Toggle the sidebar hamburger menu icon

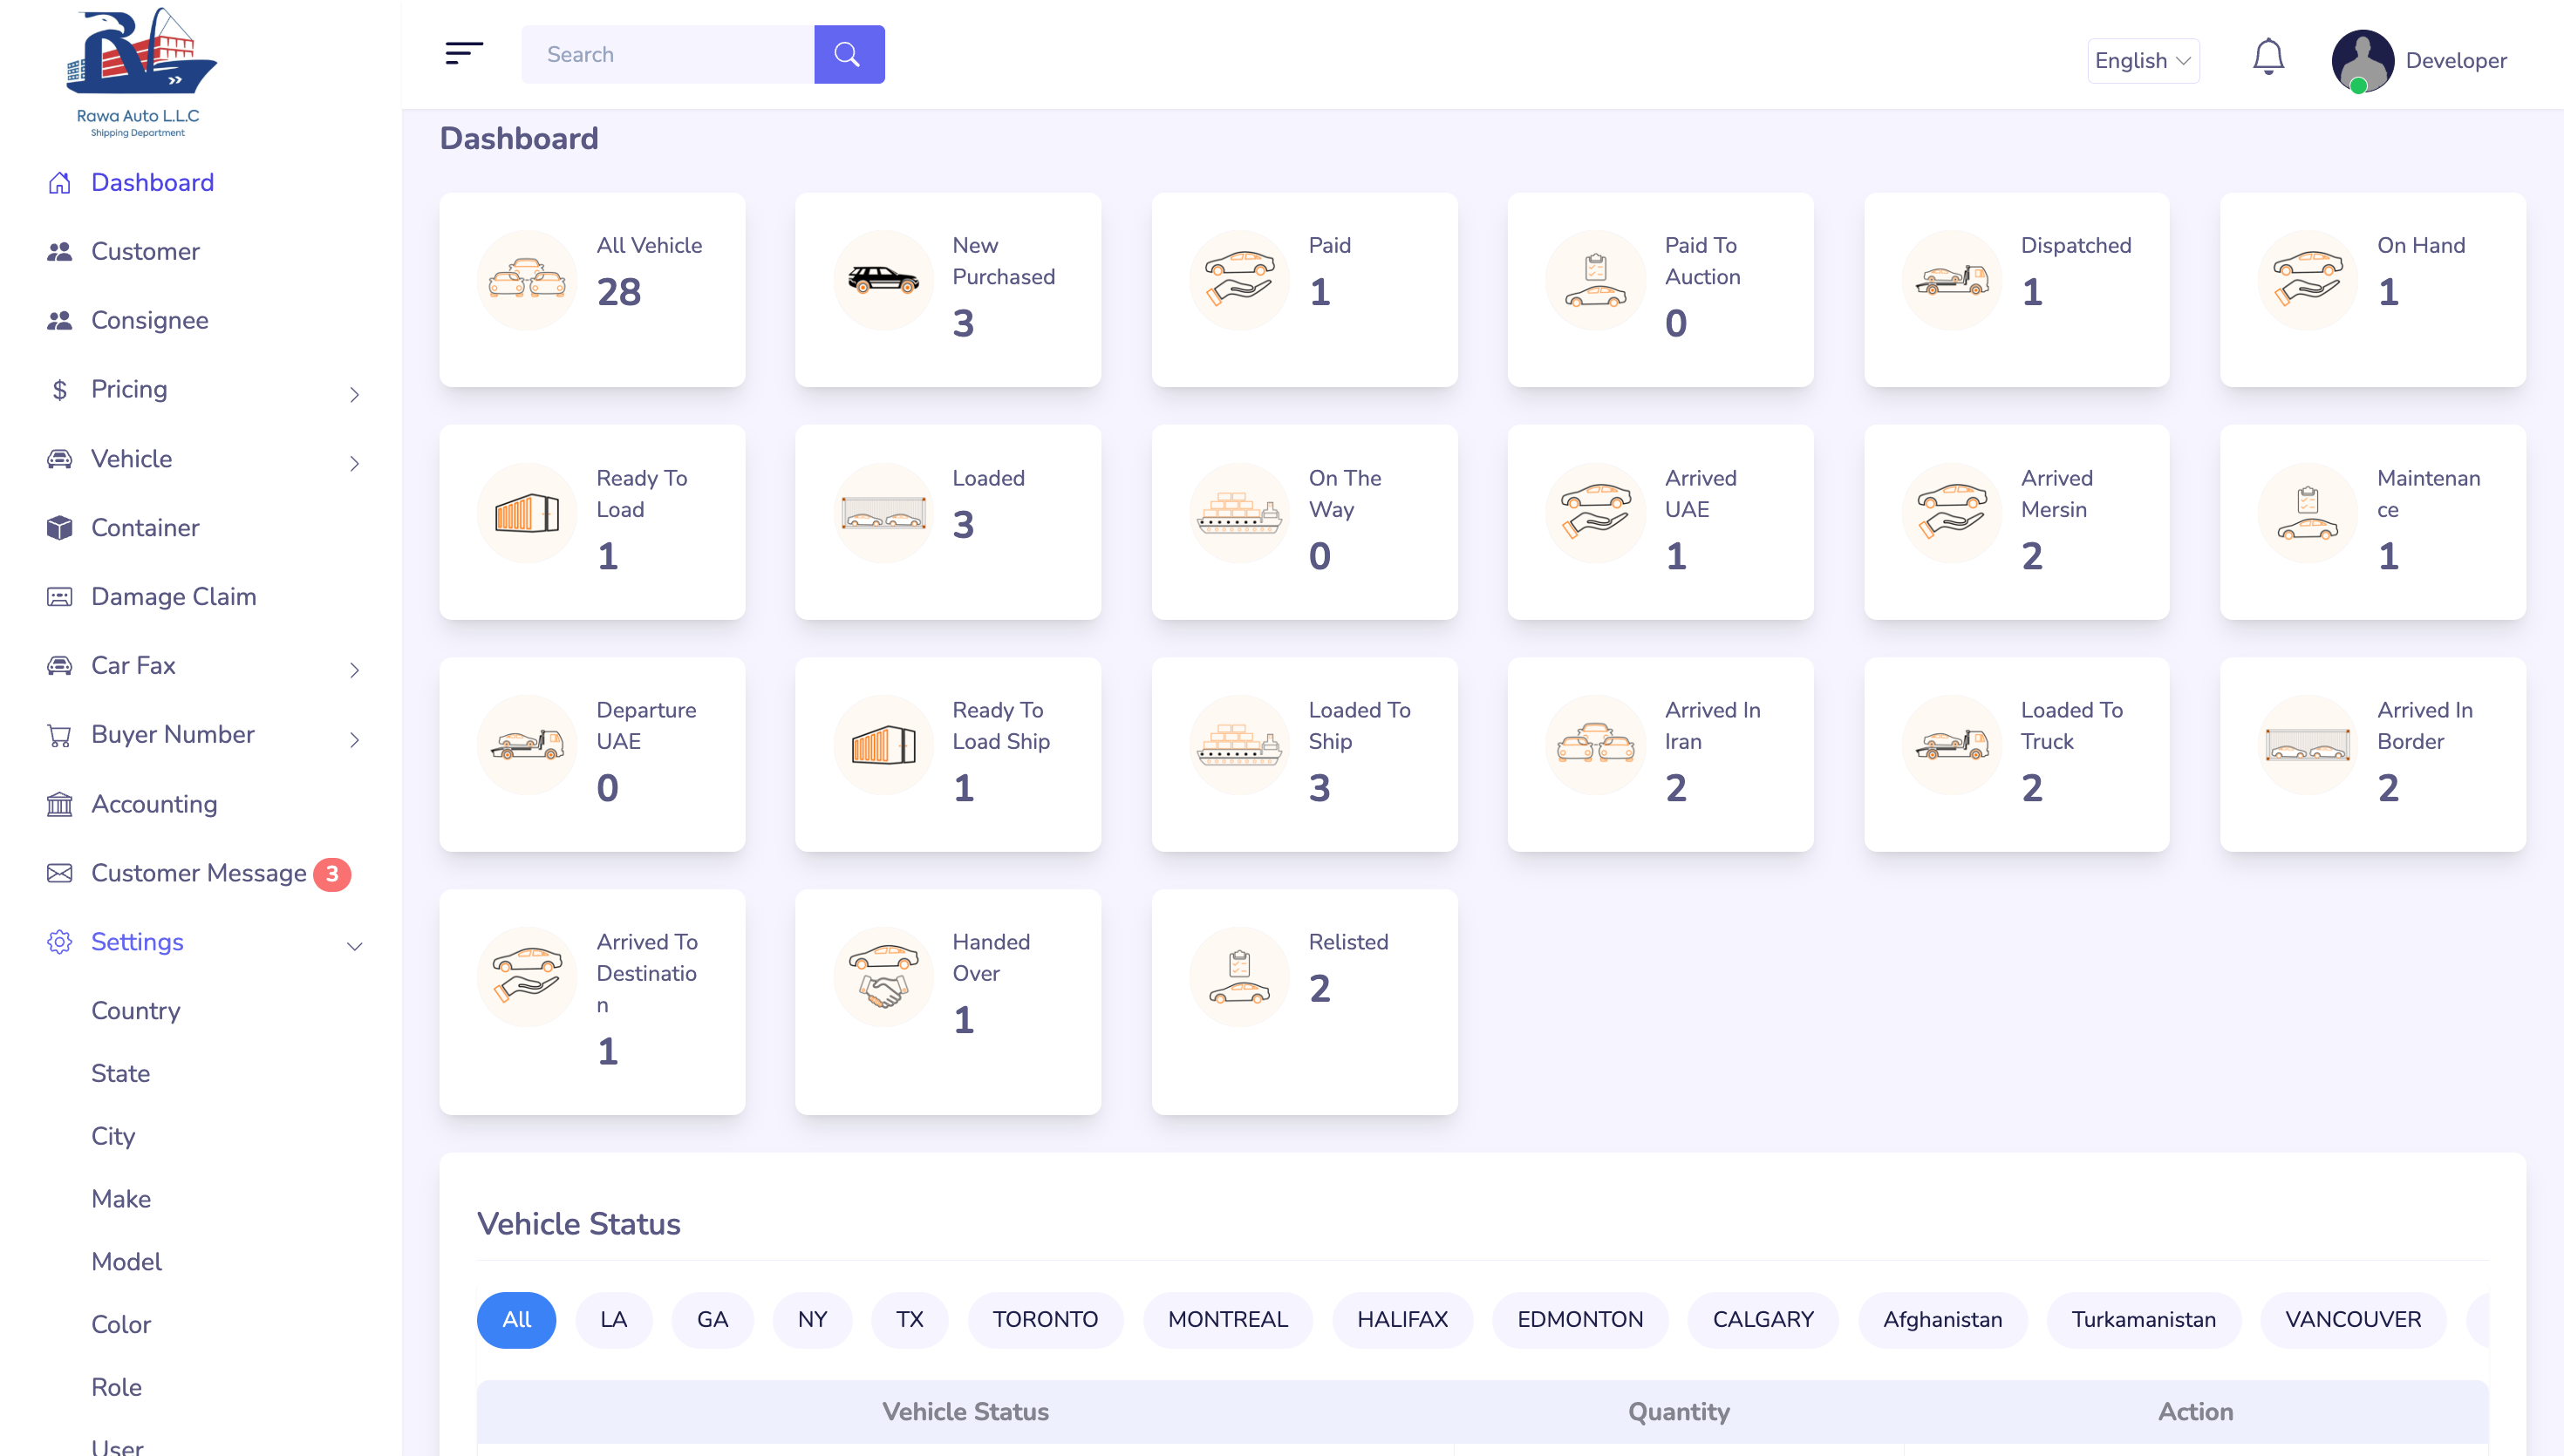point(463,54)
